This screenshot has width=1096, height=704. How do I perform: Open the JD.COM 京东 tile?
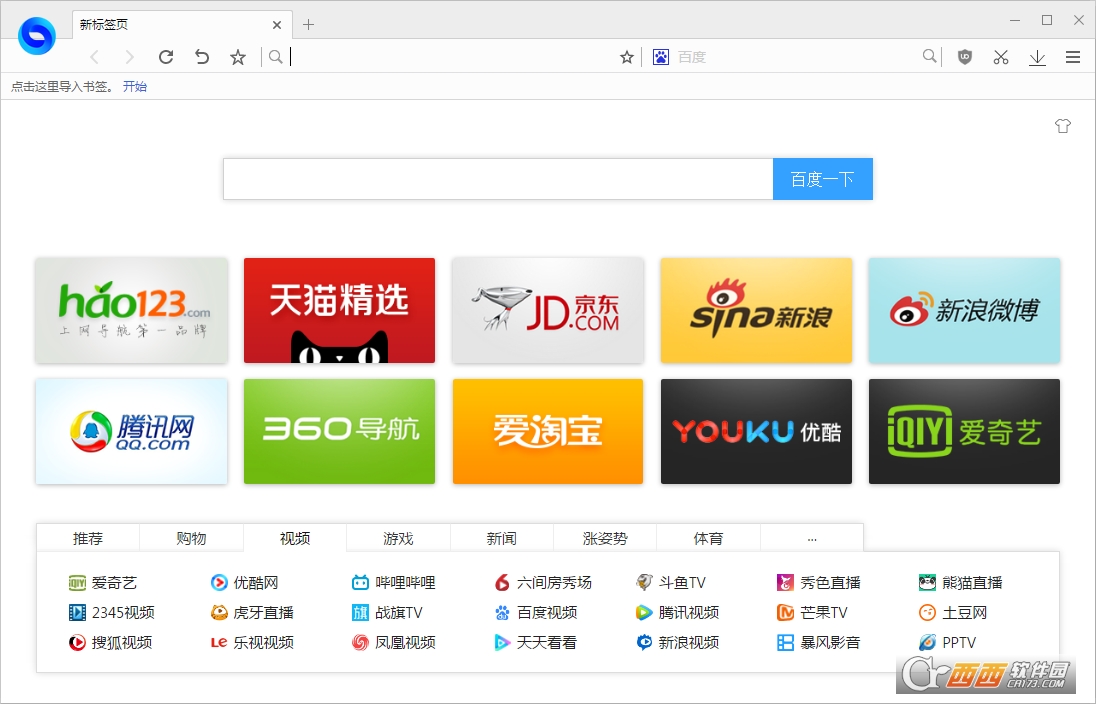coord(548,310)
